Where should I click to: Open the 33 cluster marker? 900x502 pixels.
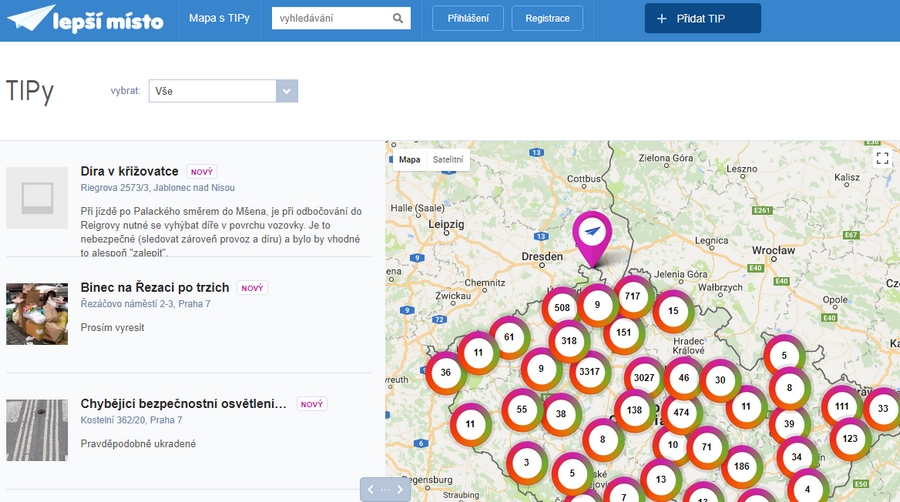[x=883, y=408]
